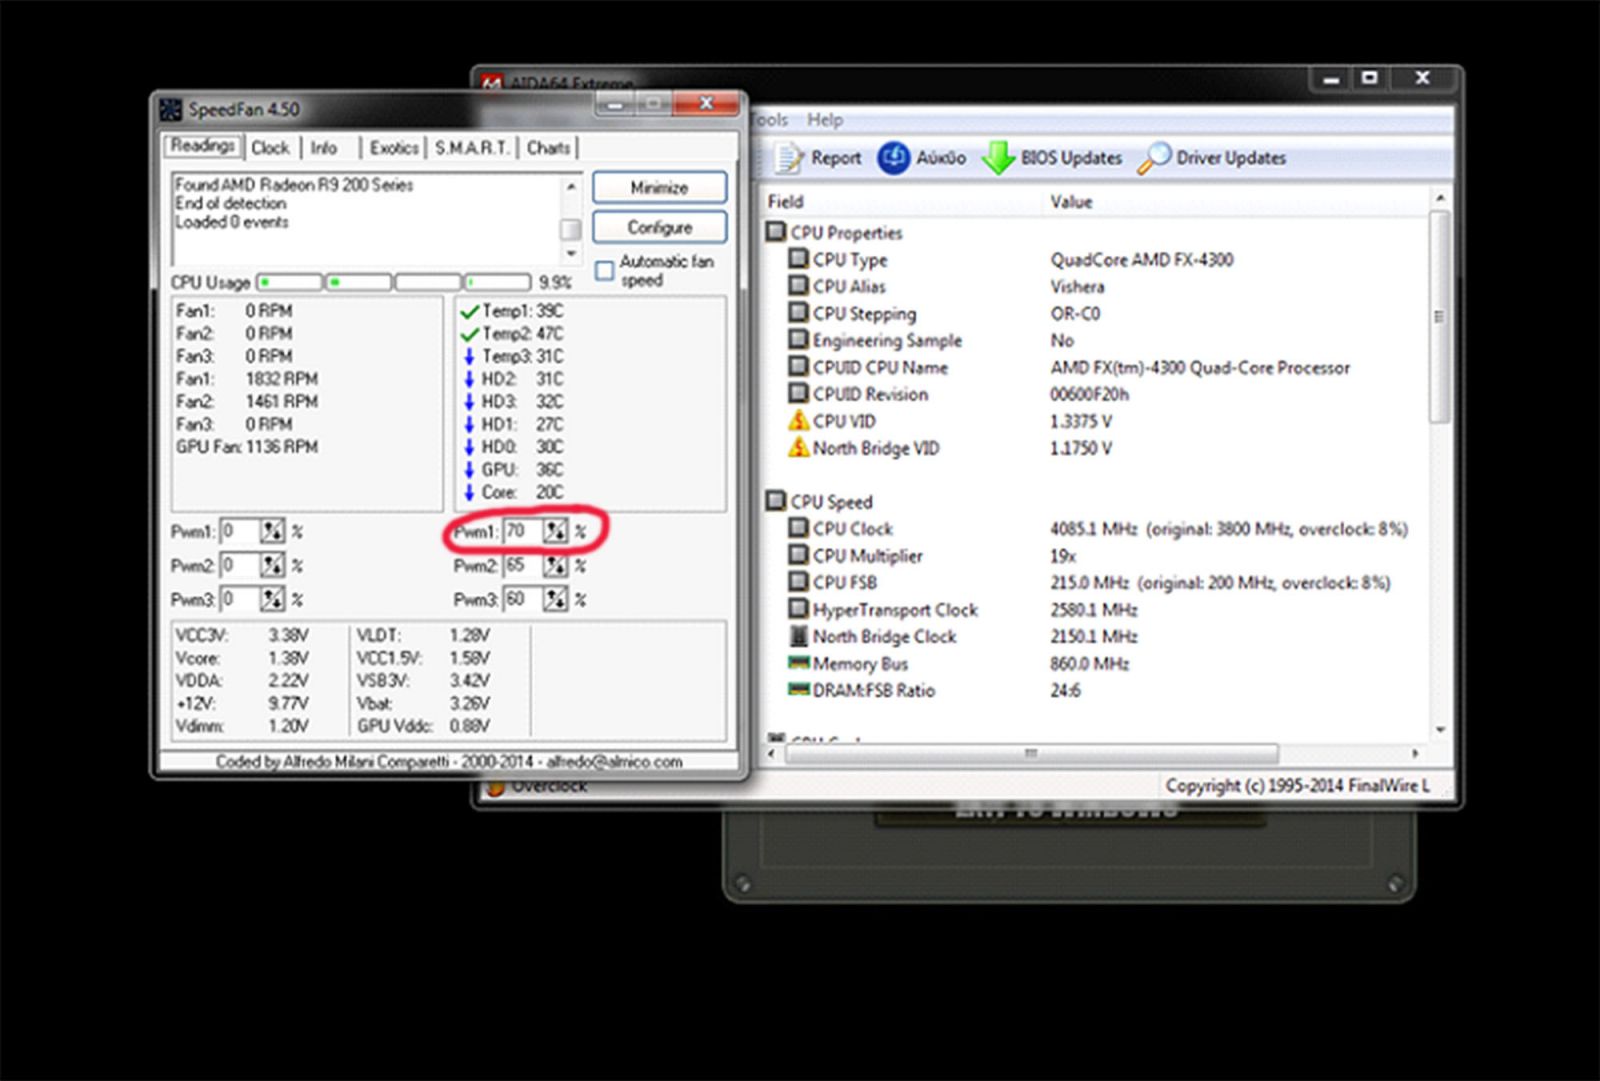Click the CPU Multiplier row icon
Image resolution: width=1600 pixels, height=1081 pixels.
(798, 555)
